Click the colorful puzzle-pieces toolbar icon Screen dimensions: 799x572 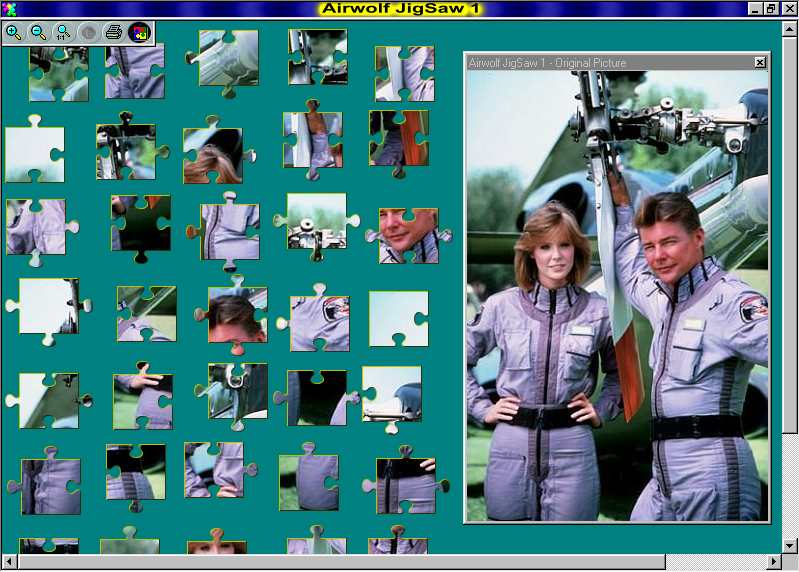tap(139, 33)
